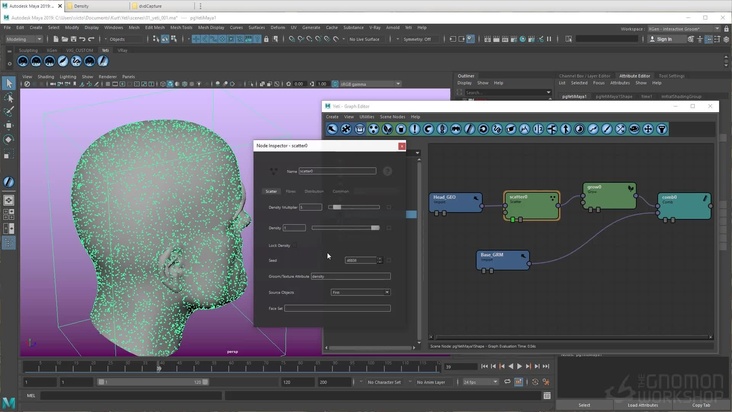The height and width of the screenshot is (412, 732).
Task: Open Scene Nodes menu in Graph Editor
Action: 392,117
